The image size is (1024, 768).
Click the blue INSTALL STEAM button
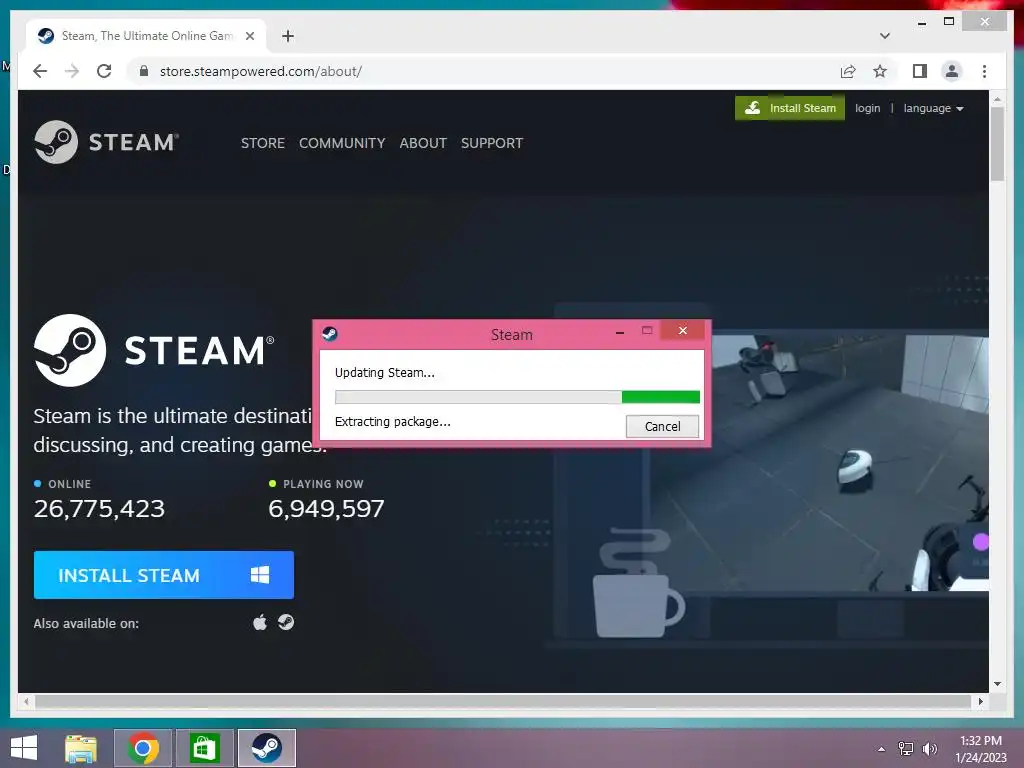pos(163,575)
